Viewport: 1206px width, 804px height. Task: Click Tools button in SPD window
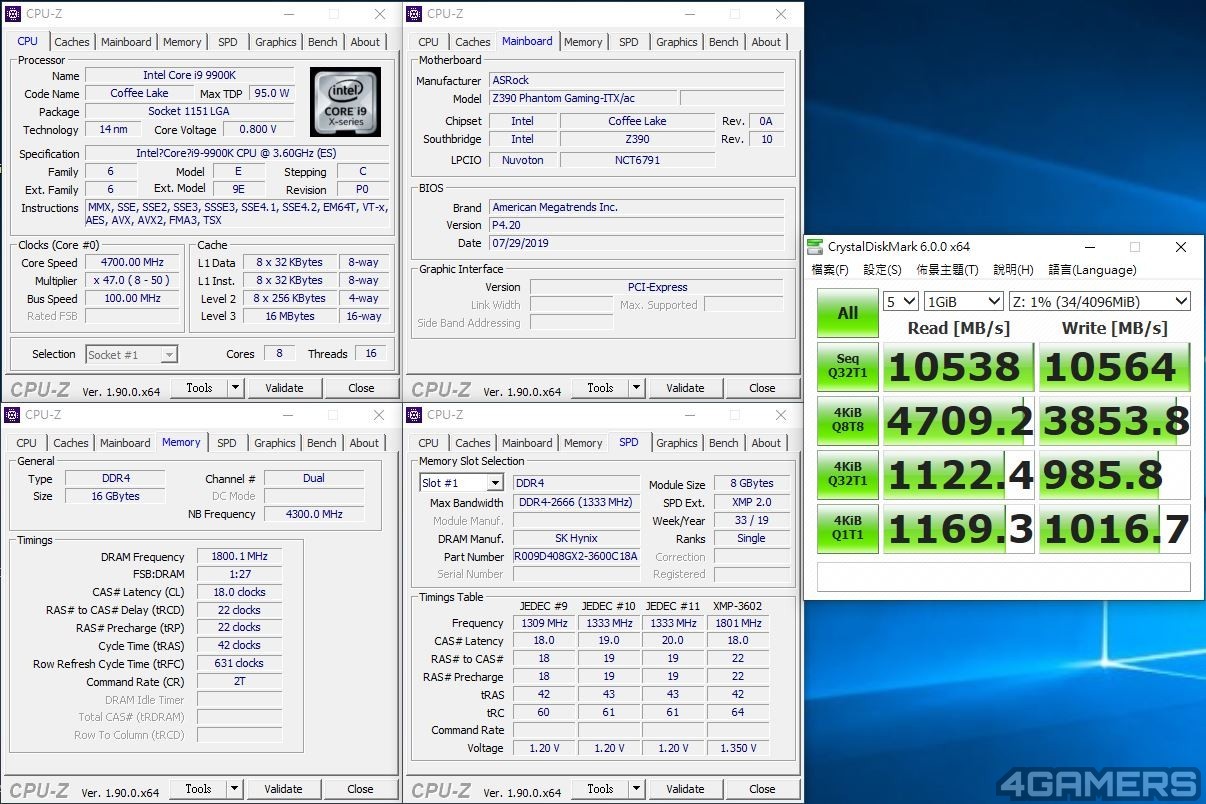tap(600, 789)
